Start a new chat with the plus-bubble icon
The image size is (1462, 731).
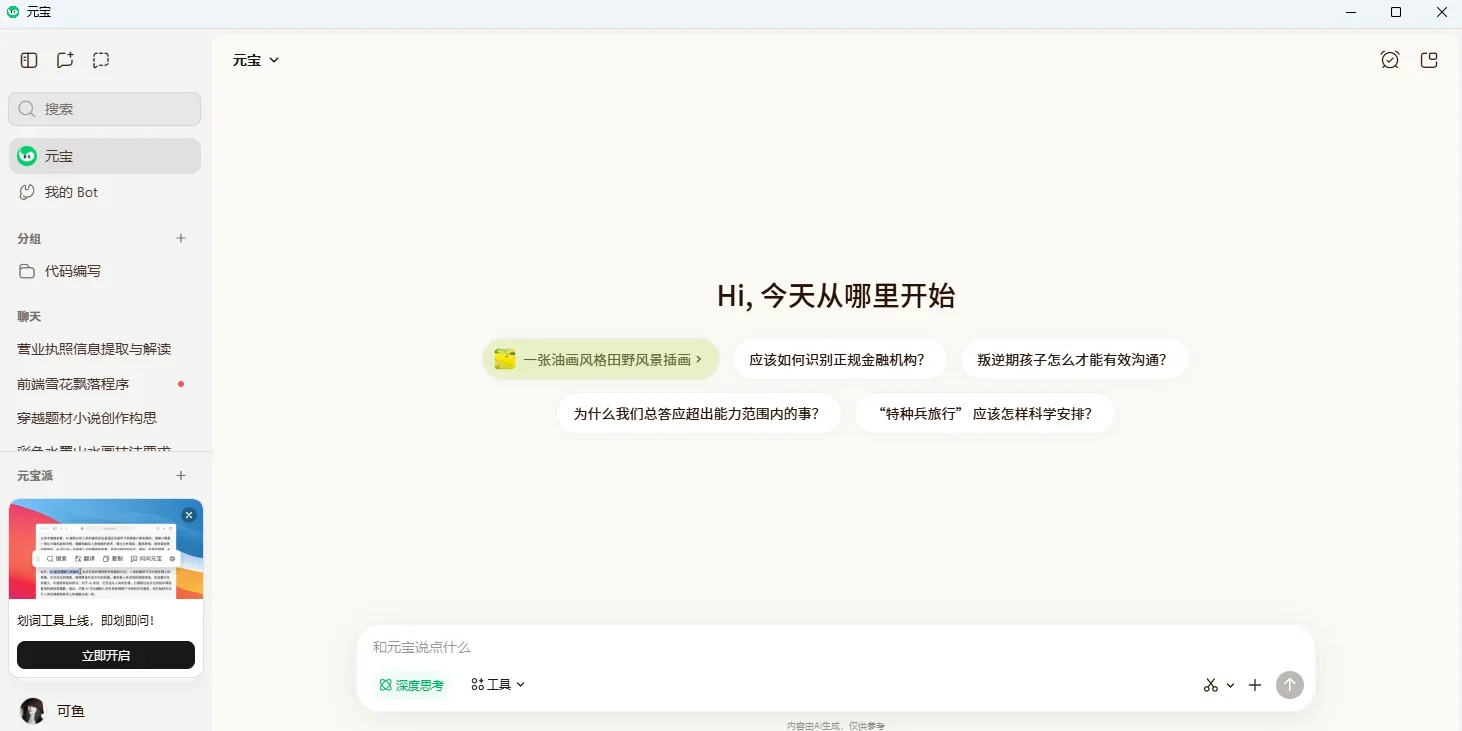(x=65, y=60)
